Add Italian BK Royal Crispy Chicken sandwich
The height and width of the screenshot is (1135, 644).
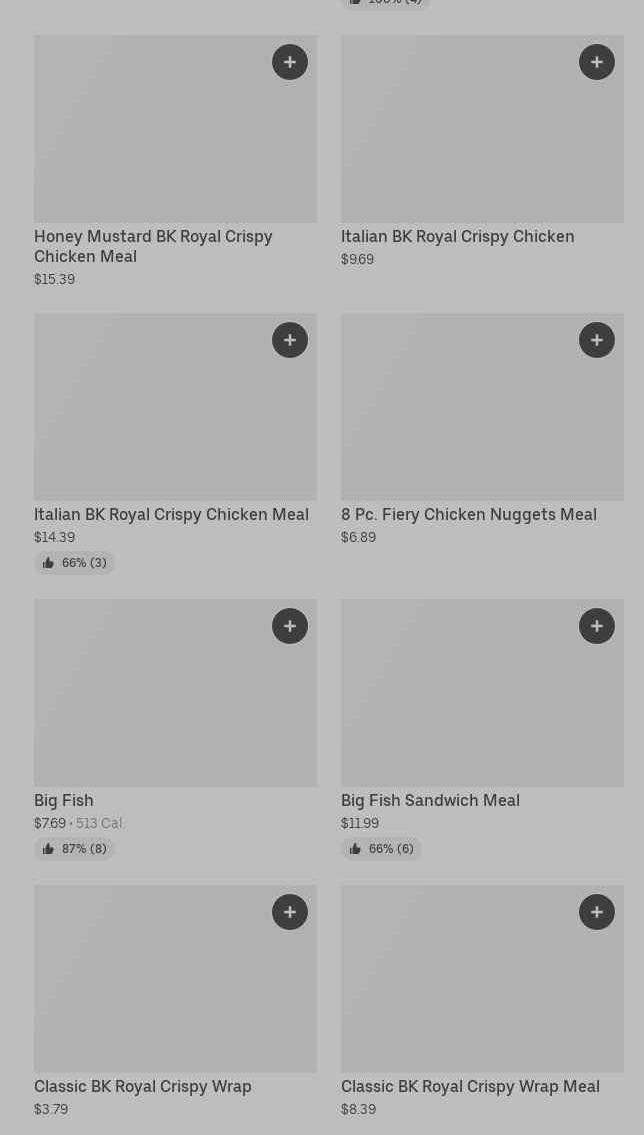597,62
